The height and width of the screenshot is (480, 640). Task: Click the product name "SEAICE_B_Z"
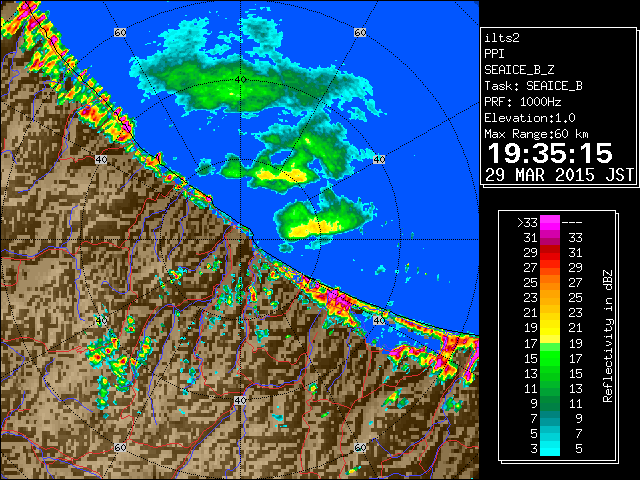click(519, 70)
